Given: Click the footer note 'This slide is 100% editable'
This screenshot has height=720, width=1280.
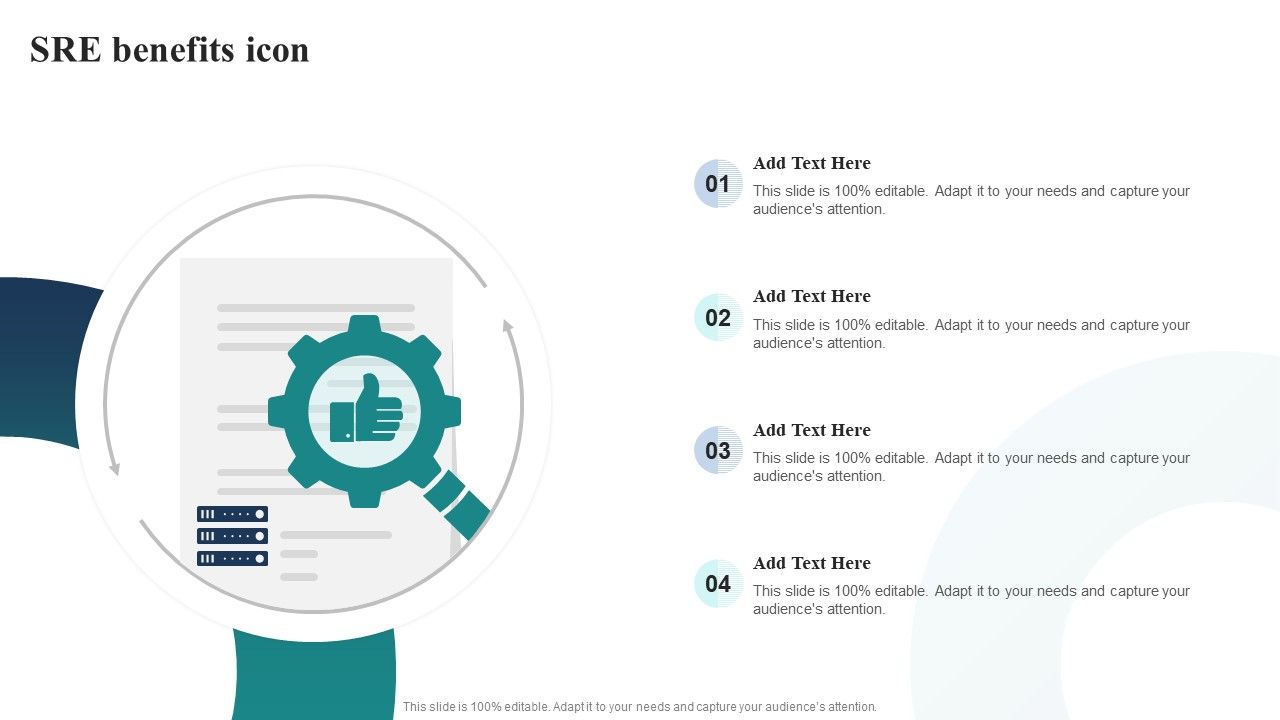Looking at the screenshot, I should click(x=640, y=706).
